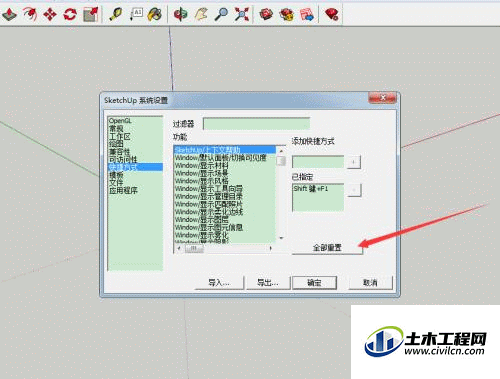This screenshot has height=379, width=500.
Task: Click the 导入... import button
Action: (219, 283)
